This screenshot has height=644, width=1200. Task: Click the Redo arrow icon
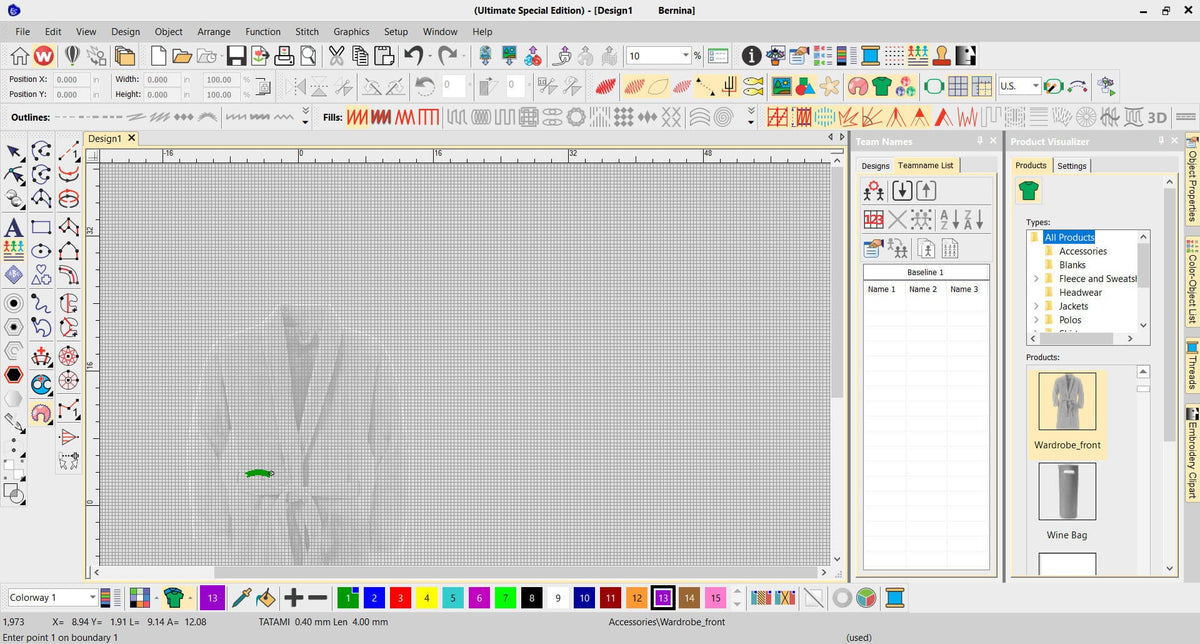(448, 56)
